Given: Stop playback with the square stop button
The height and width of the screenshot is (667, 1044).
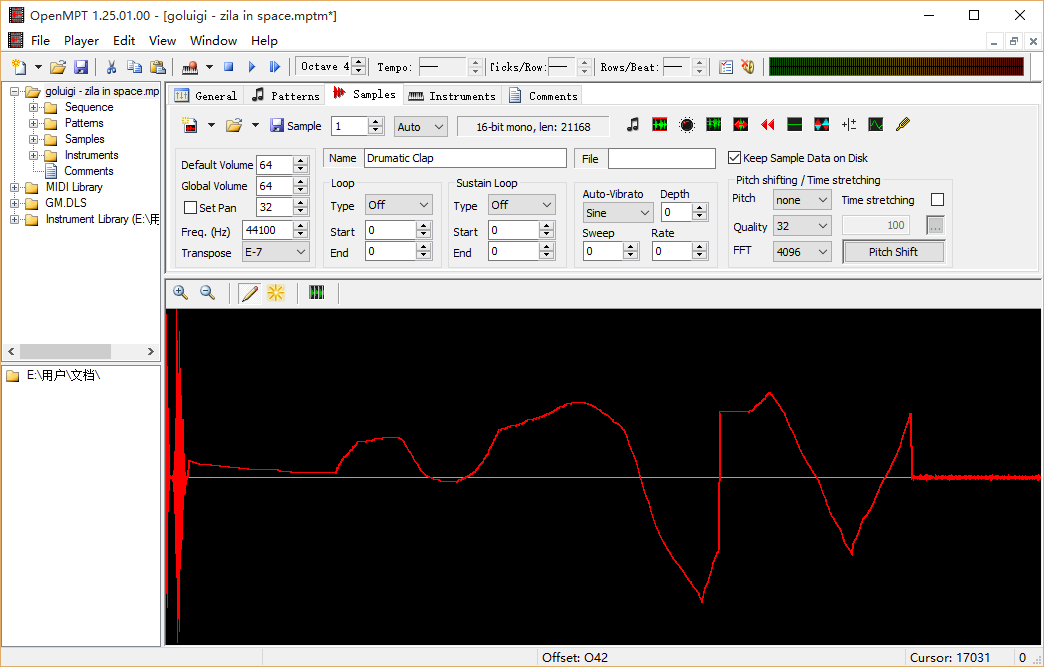Looking at the screenshot, I should (228, 67).
